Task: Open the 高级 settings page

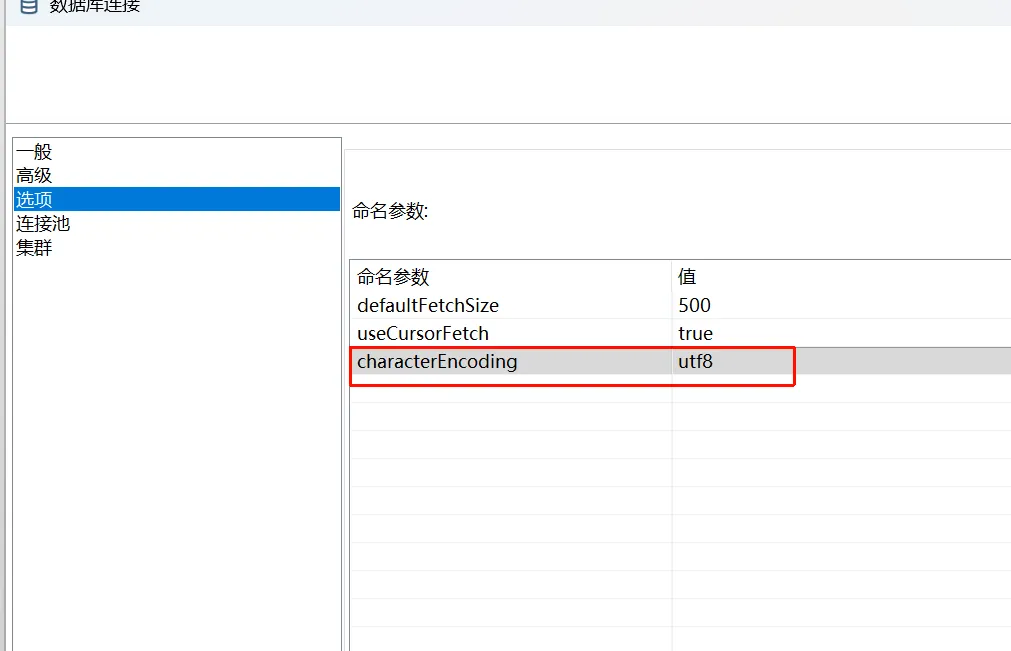Action: point(34,176)
